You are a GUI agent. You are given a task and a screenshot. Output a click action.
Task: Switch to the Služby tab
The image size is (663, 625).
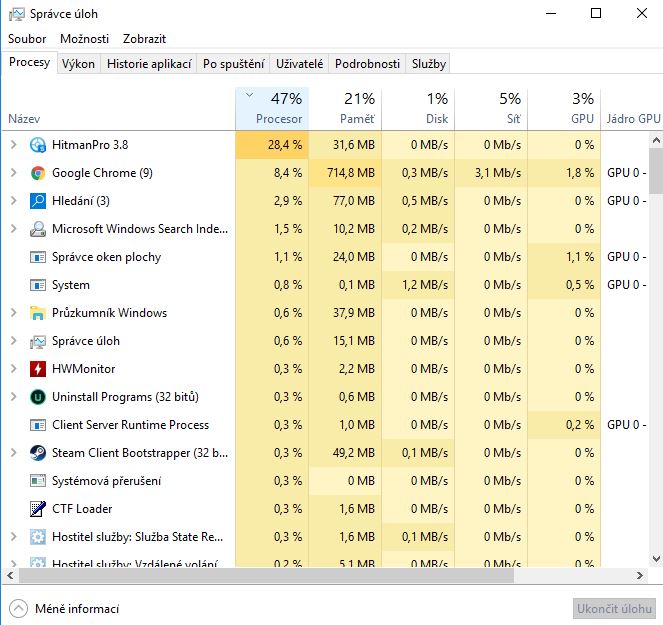(429, 64)
